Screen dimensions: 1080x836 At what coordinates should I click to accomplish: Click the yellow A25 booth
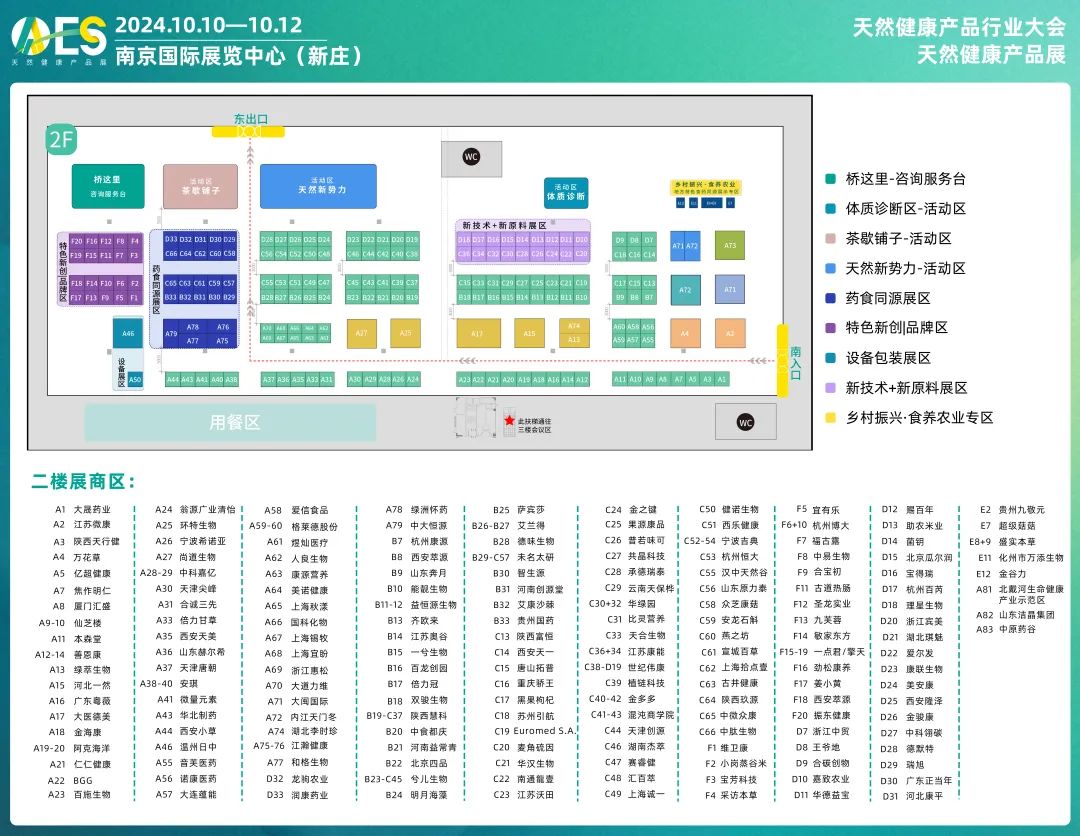(x=406, y=333)
